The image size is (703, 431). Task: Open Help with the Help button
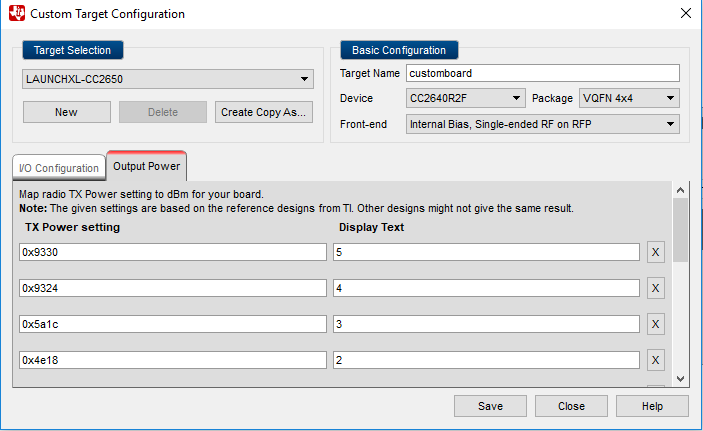pos(652,406)
